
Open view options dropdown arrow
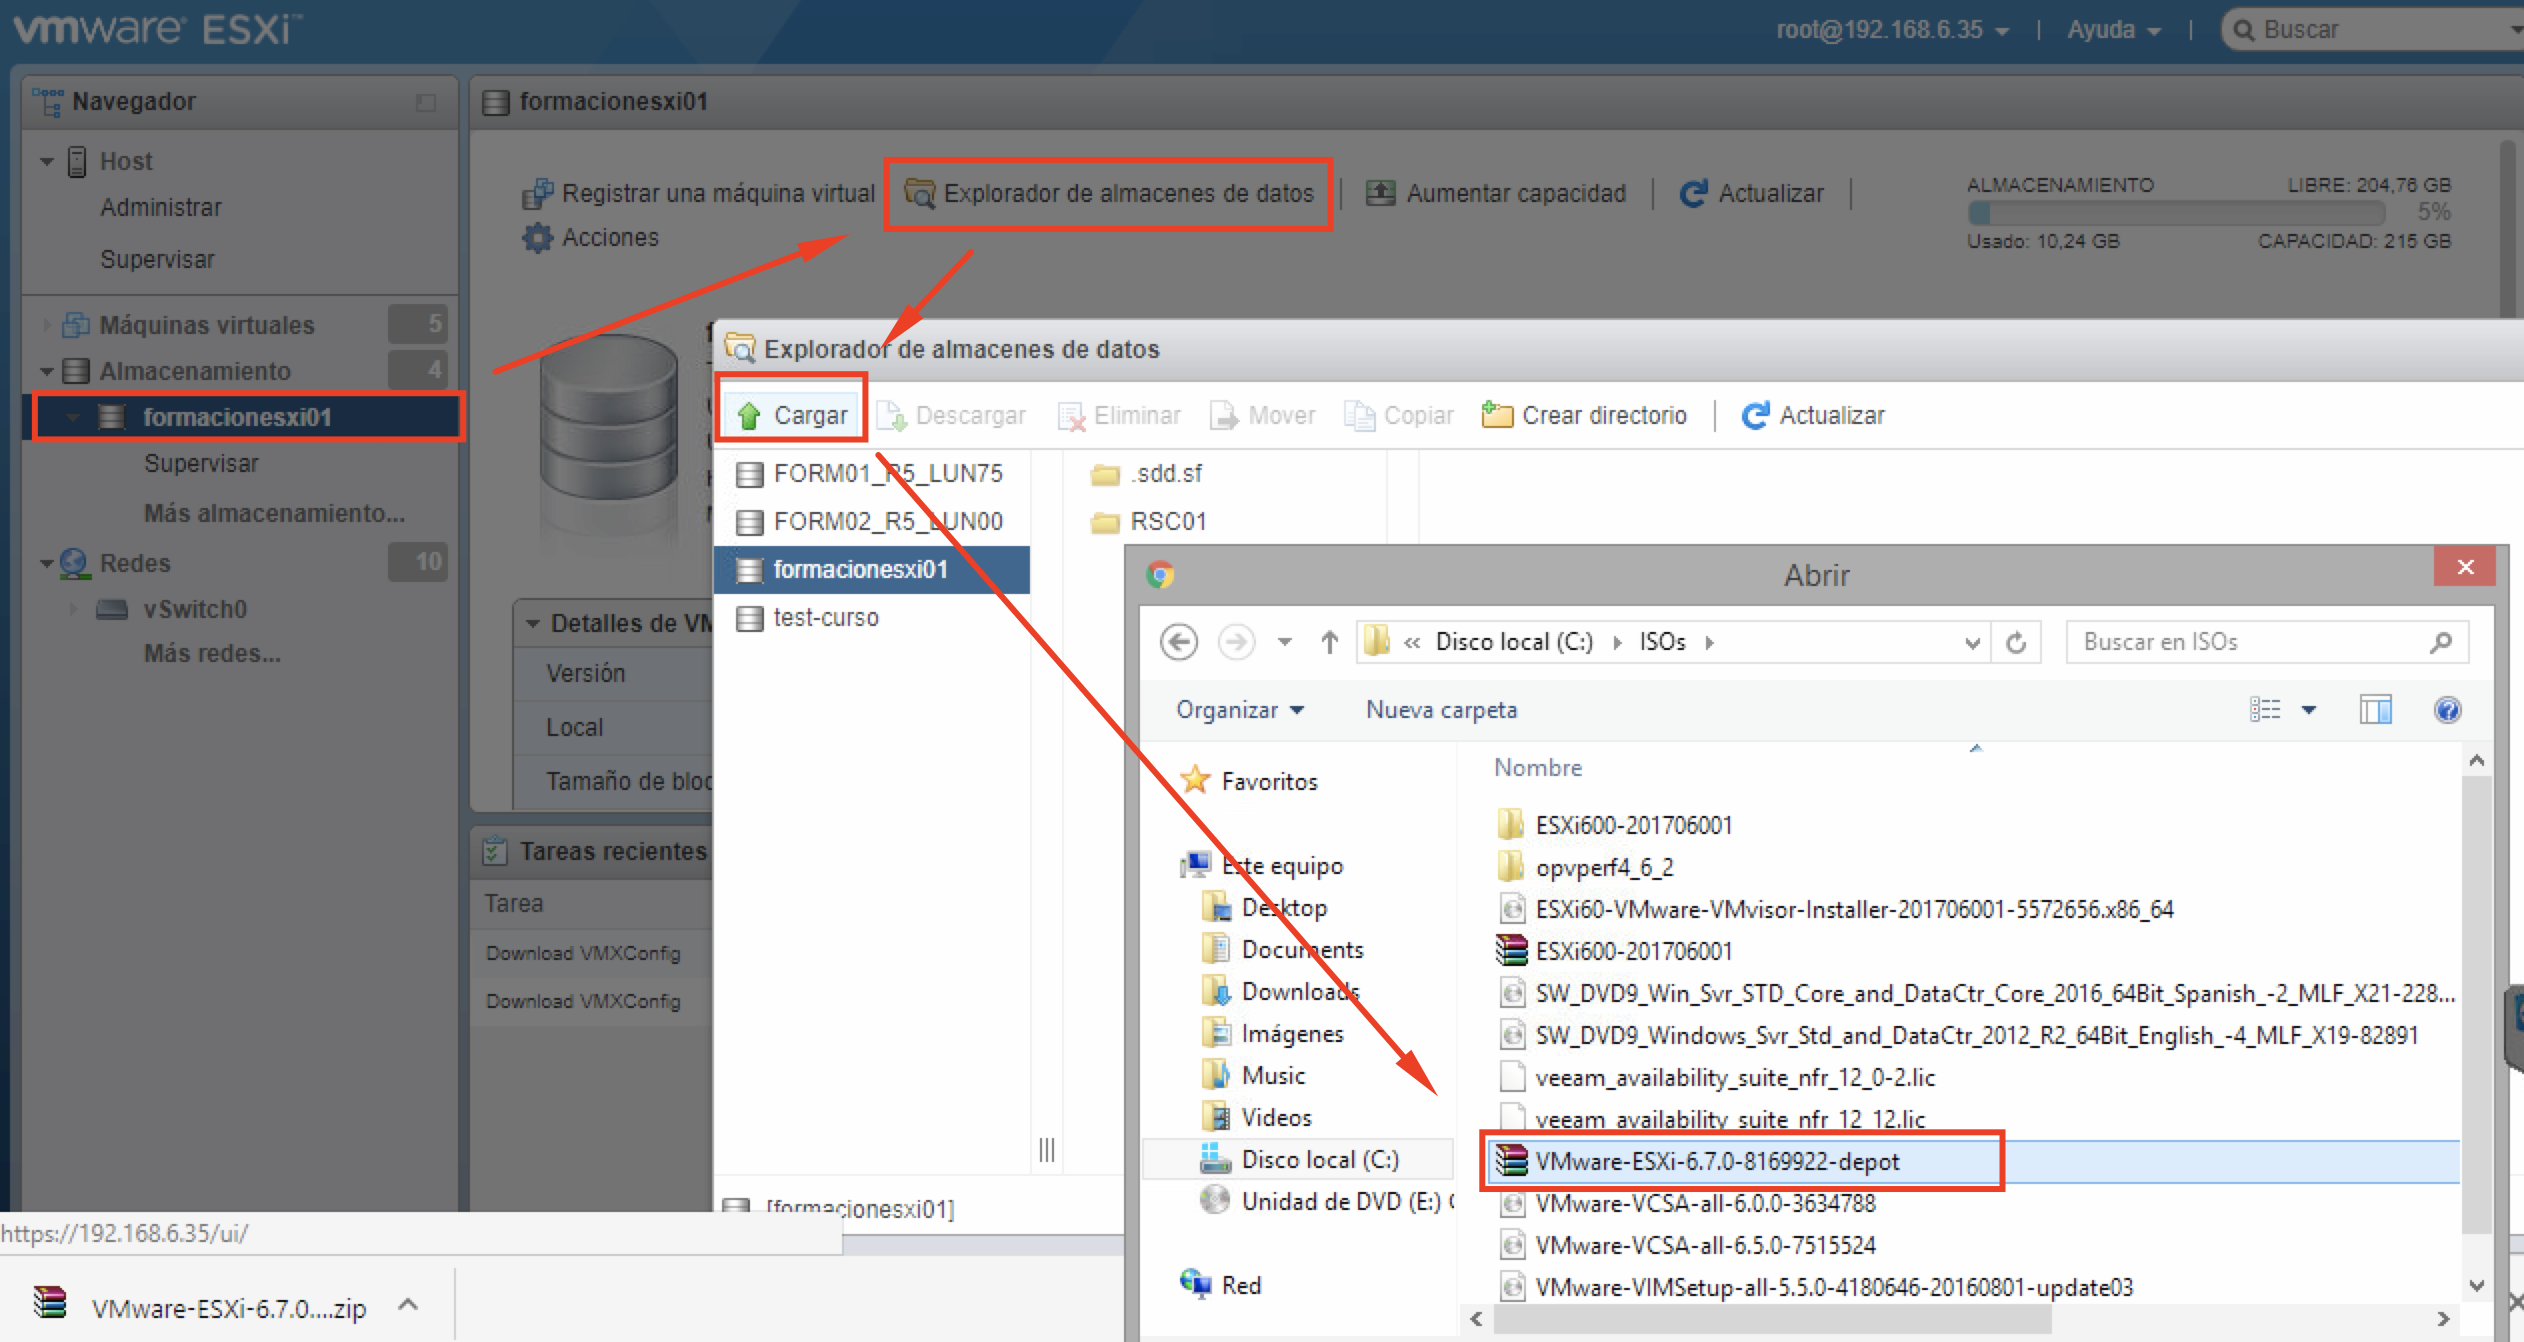(2309, 710)
